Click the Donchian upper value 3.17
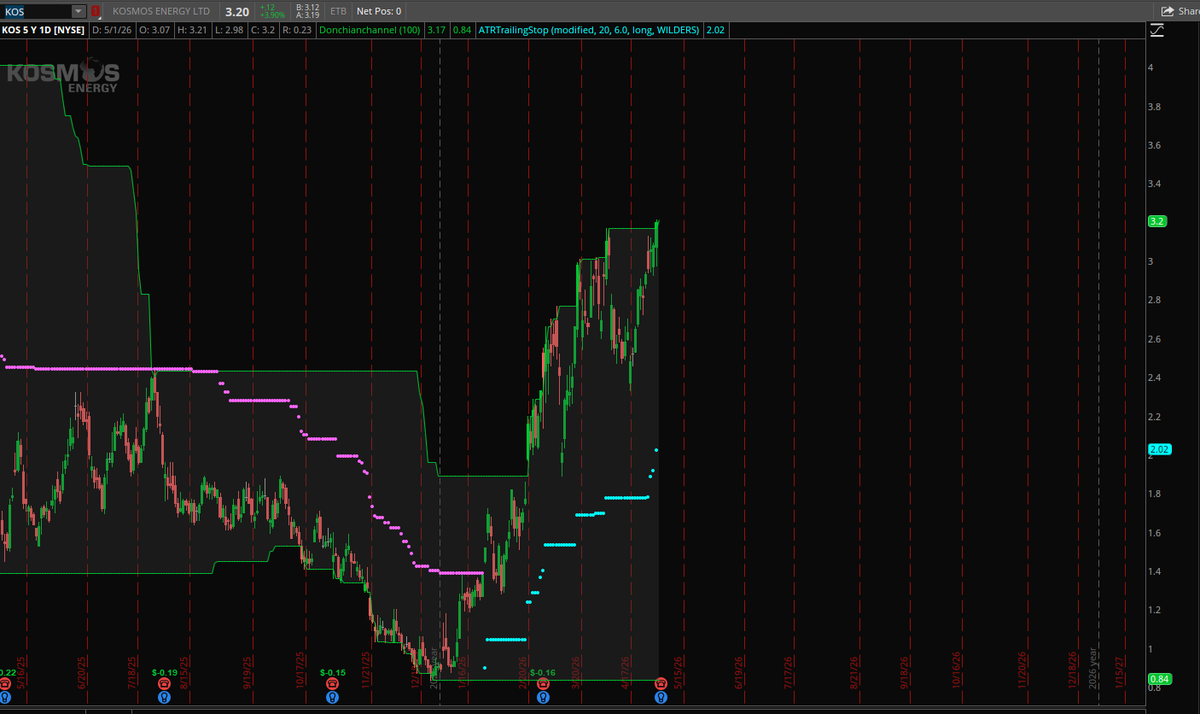Screen dimensions: 1200x714 click(436, 30)
